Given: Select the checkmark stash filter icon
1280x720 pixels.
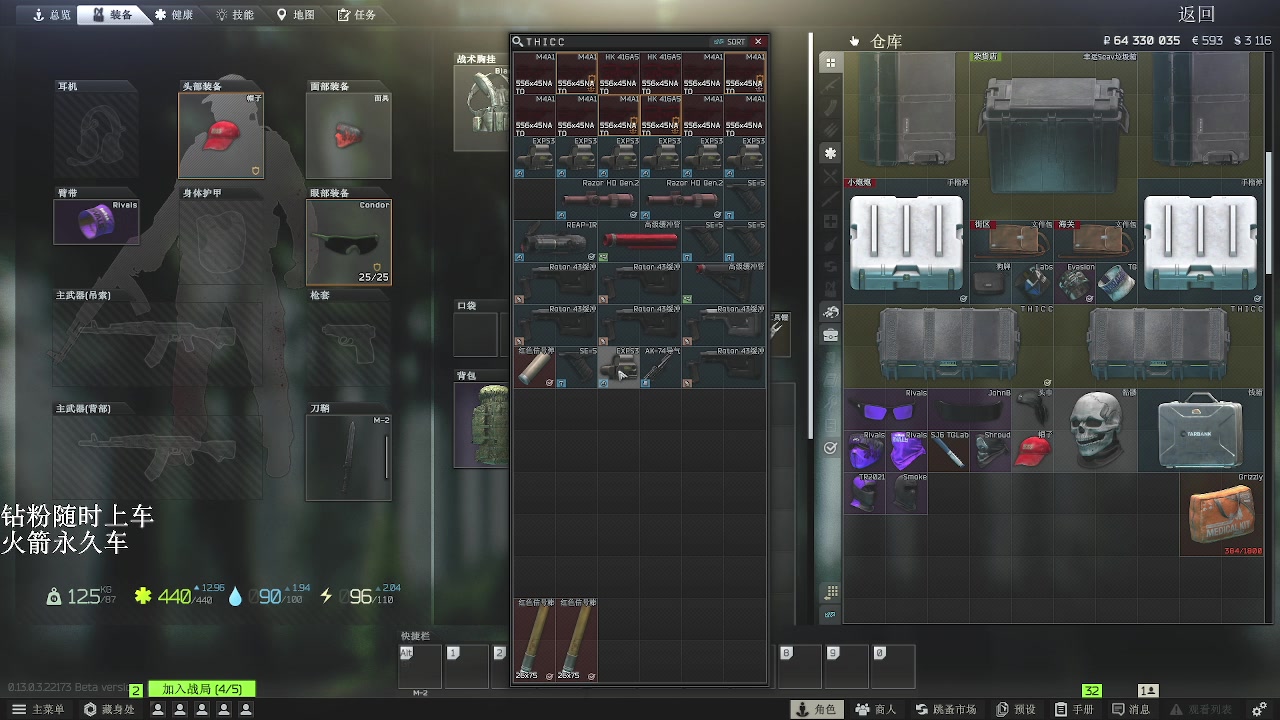Looking at the screenshot, I should coord(830,448).
